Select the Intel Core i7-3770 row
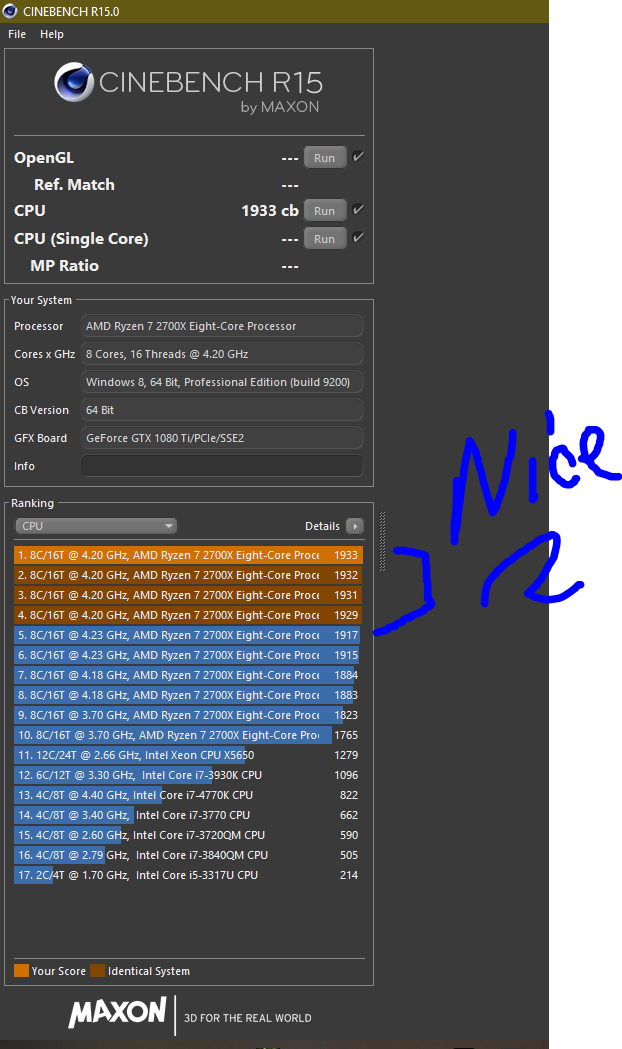 click(189, 816)
